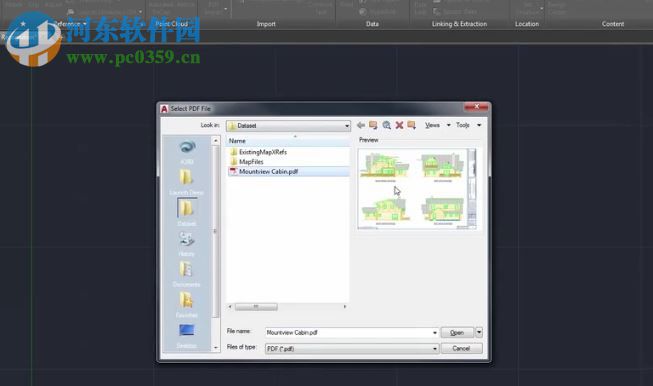Click the Linking & Extraction panel label

[459, 24]
